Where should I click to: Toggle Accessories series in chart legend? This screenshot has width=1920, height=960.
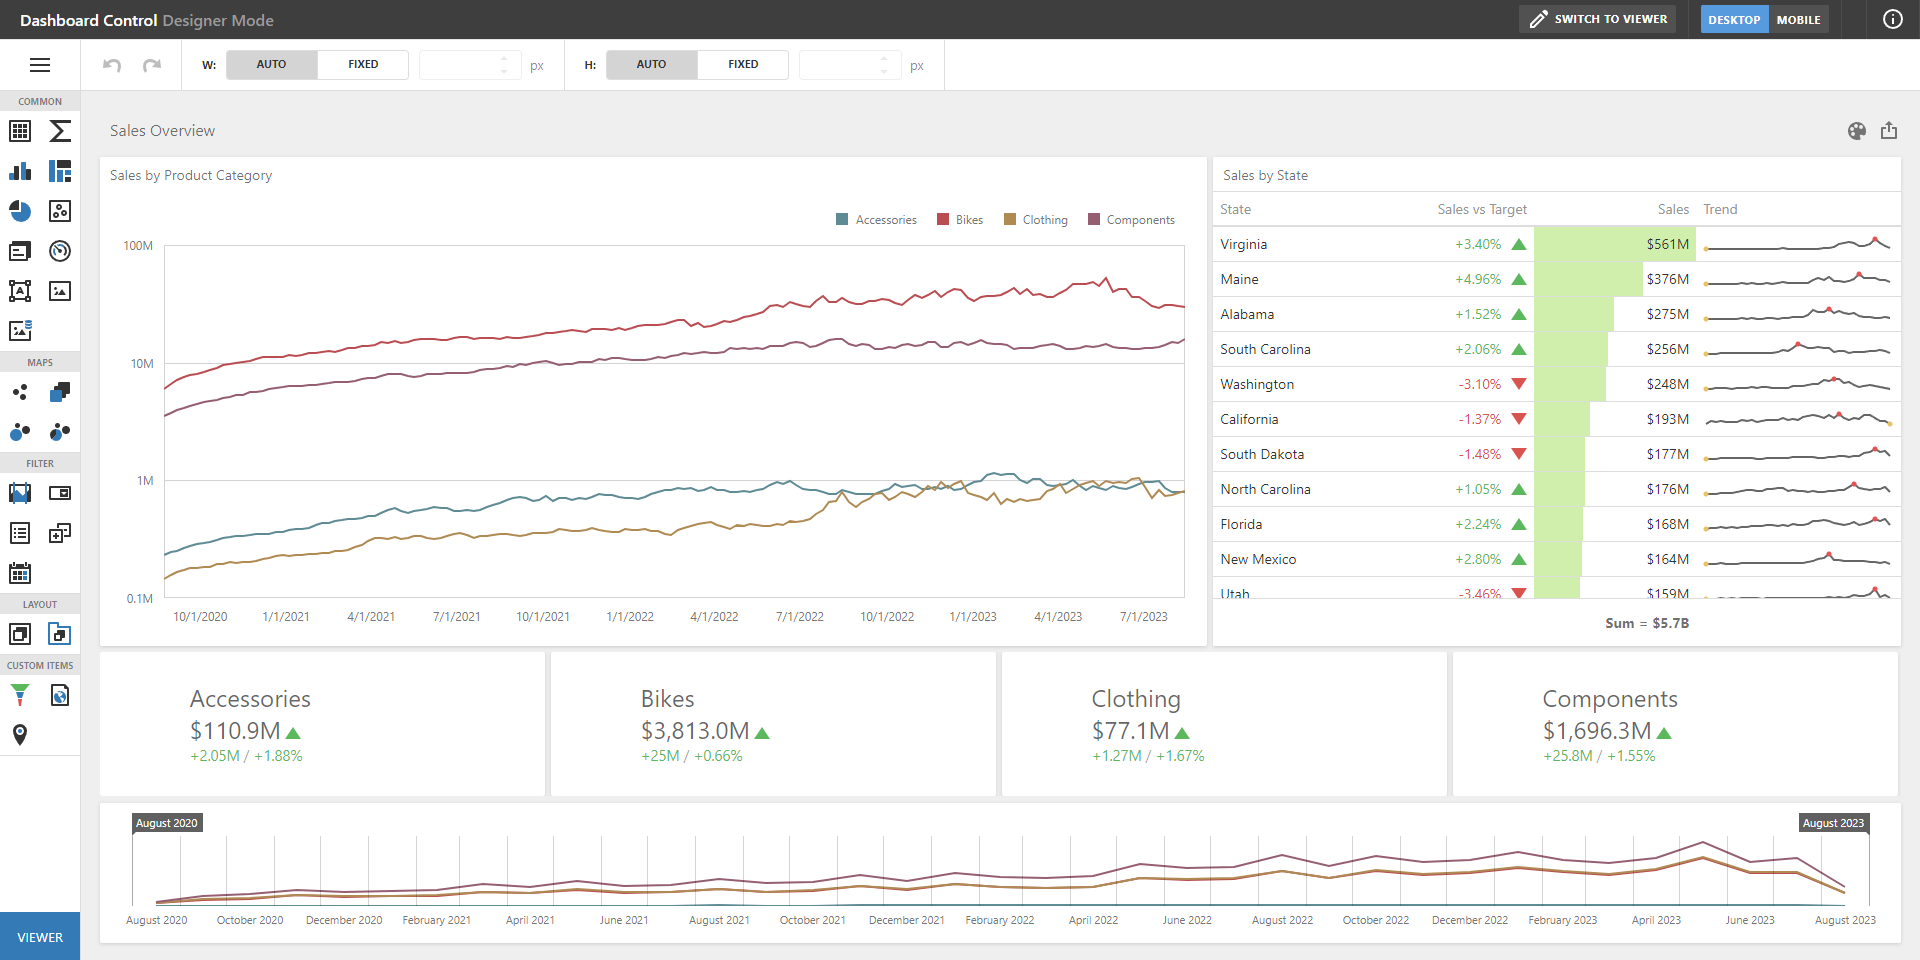876,220
